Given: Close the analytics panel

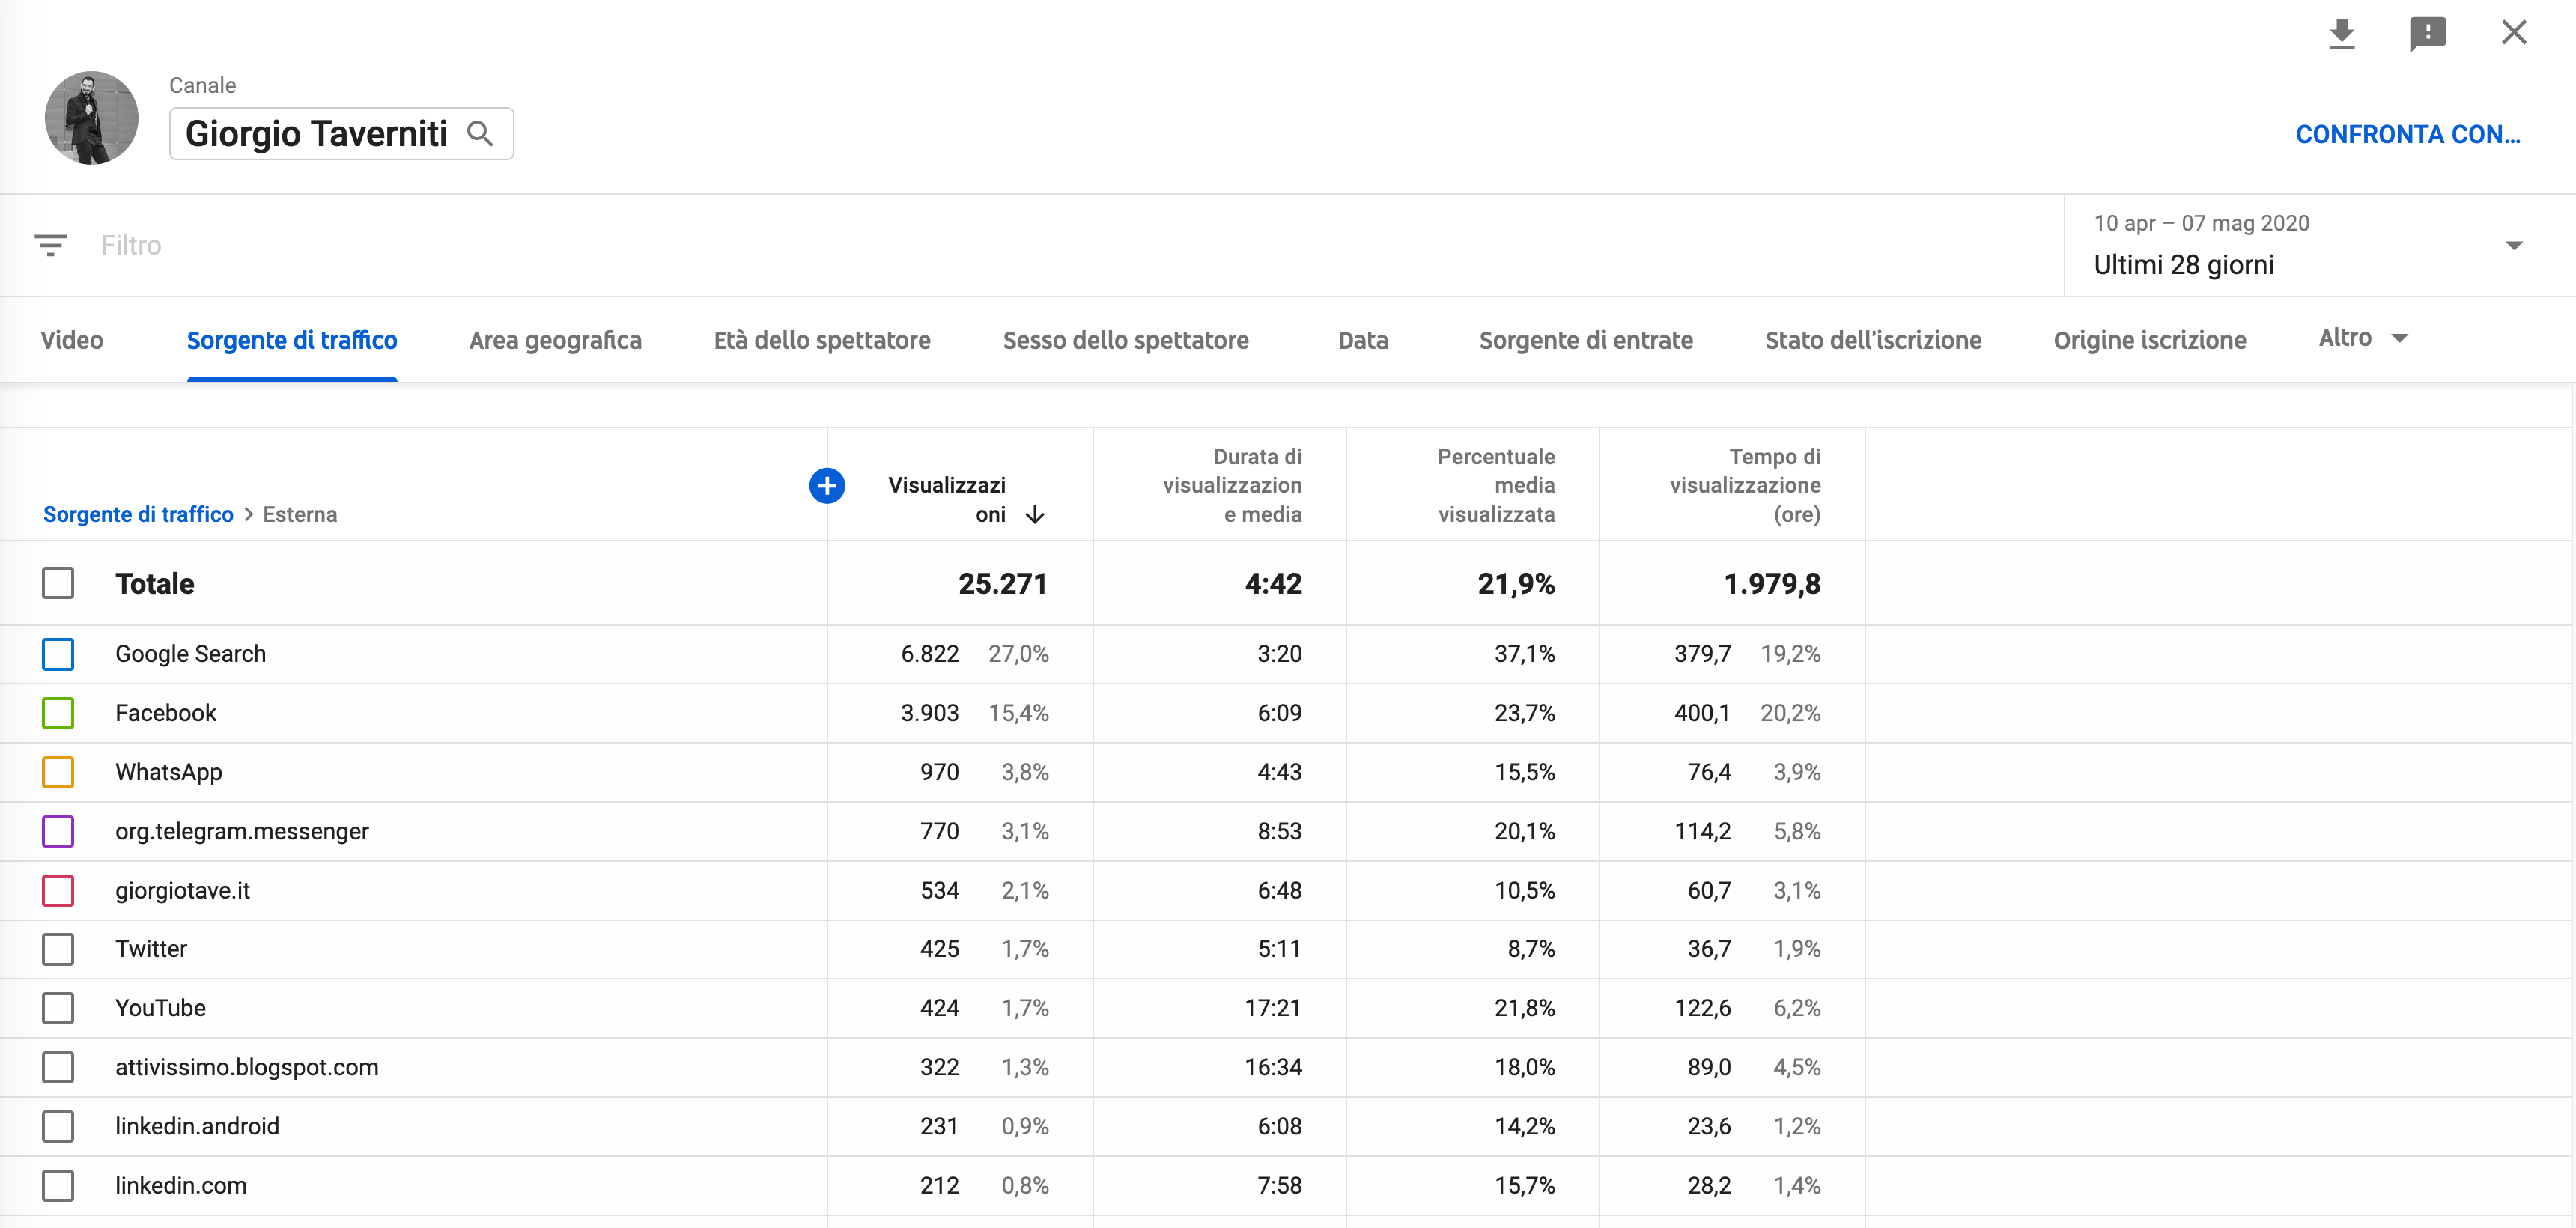Looking at the screenshot, I should coord(2513,33).
